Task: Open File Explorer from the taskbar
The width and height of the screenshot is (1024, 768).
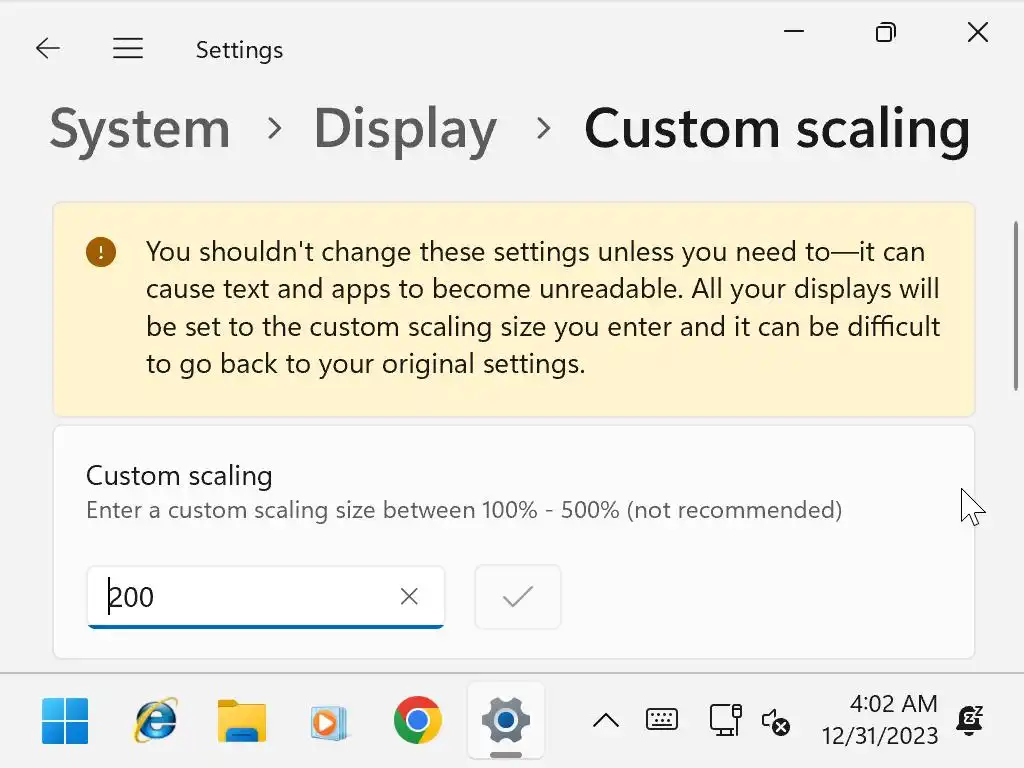Action: tap(242, 721)
